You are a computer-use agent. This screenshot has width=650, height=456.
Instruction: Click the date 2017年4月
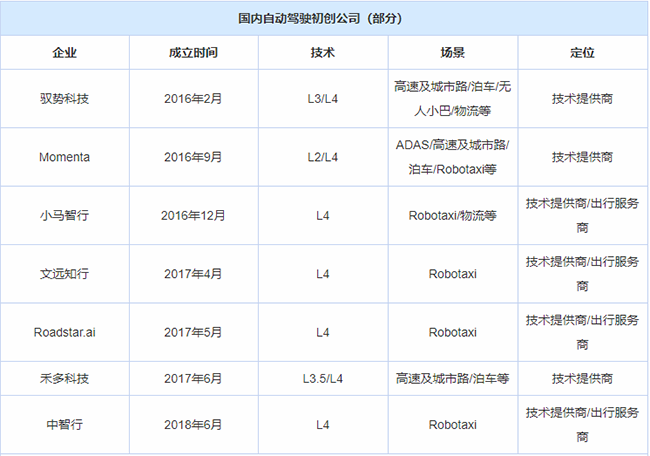(x=193, y=274)
